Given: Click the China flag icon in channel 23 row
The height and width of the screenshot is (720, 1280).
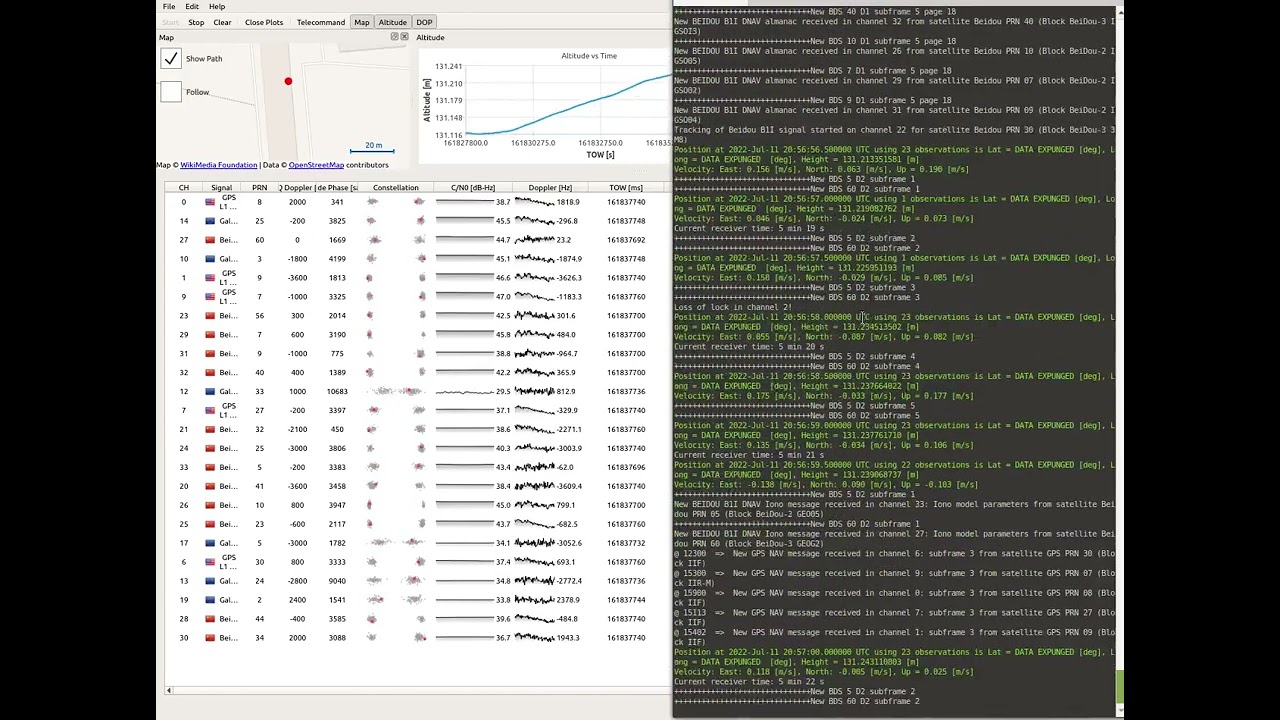Looking at the screenshot, I should click(x=210, y=316).
